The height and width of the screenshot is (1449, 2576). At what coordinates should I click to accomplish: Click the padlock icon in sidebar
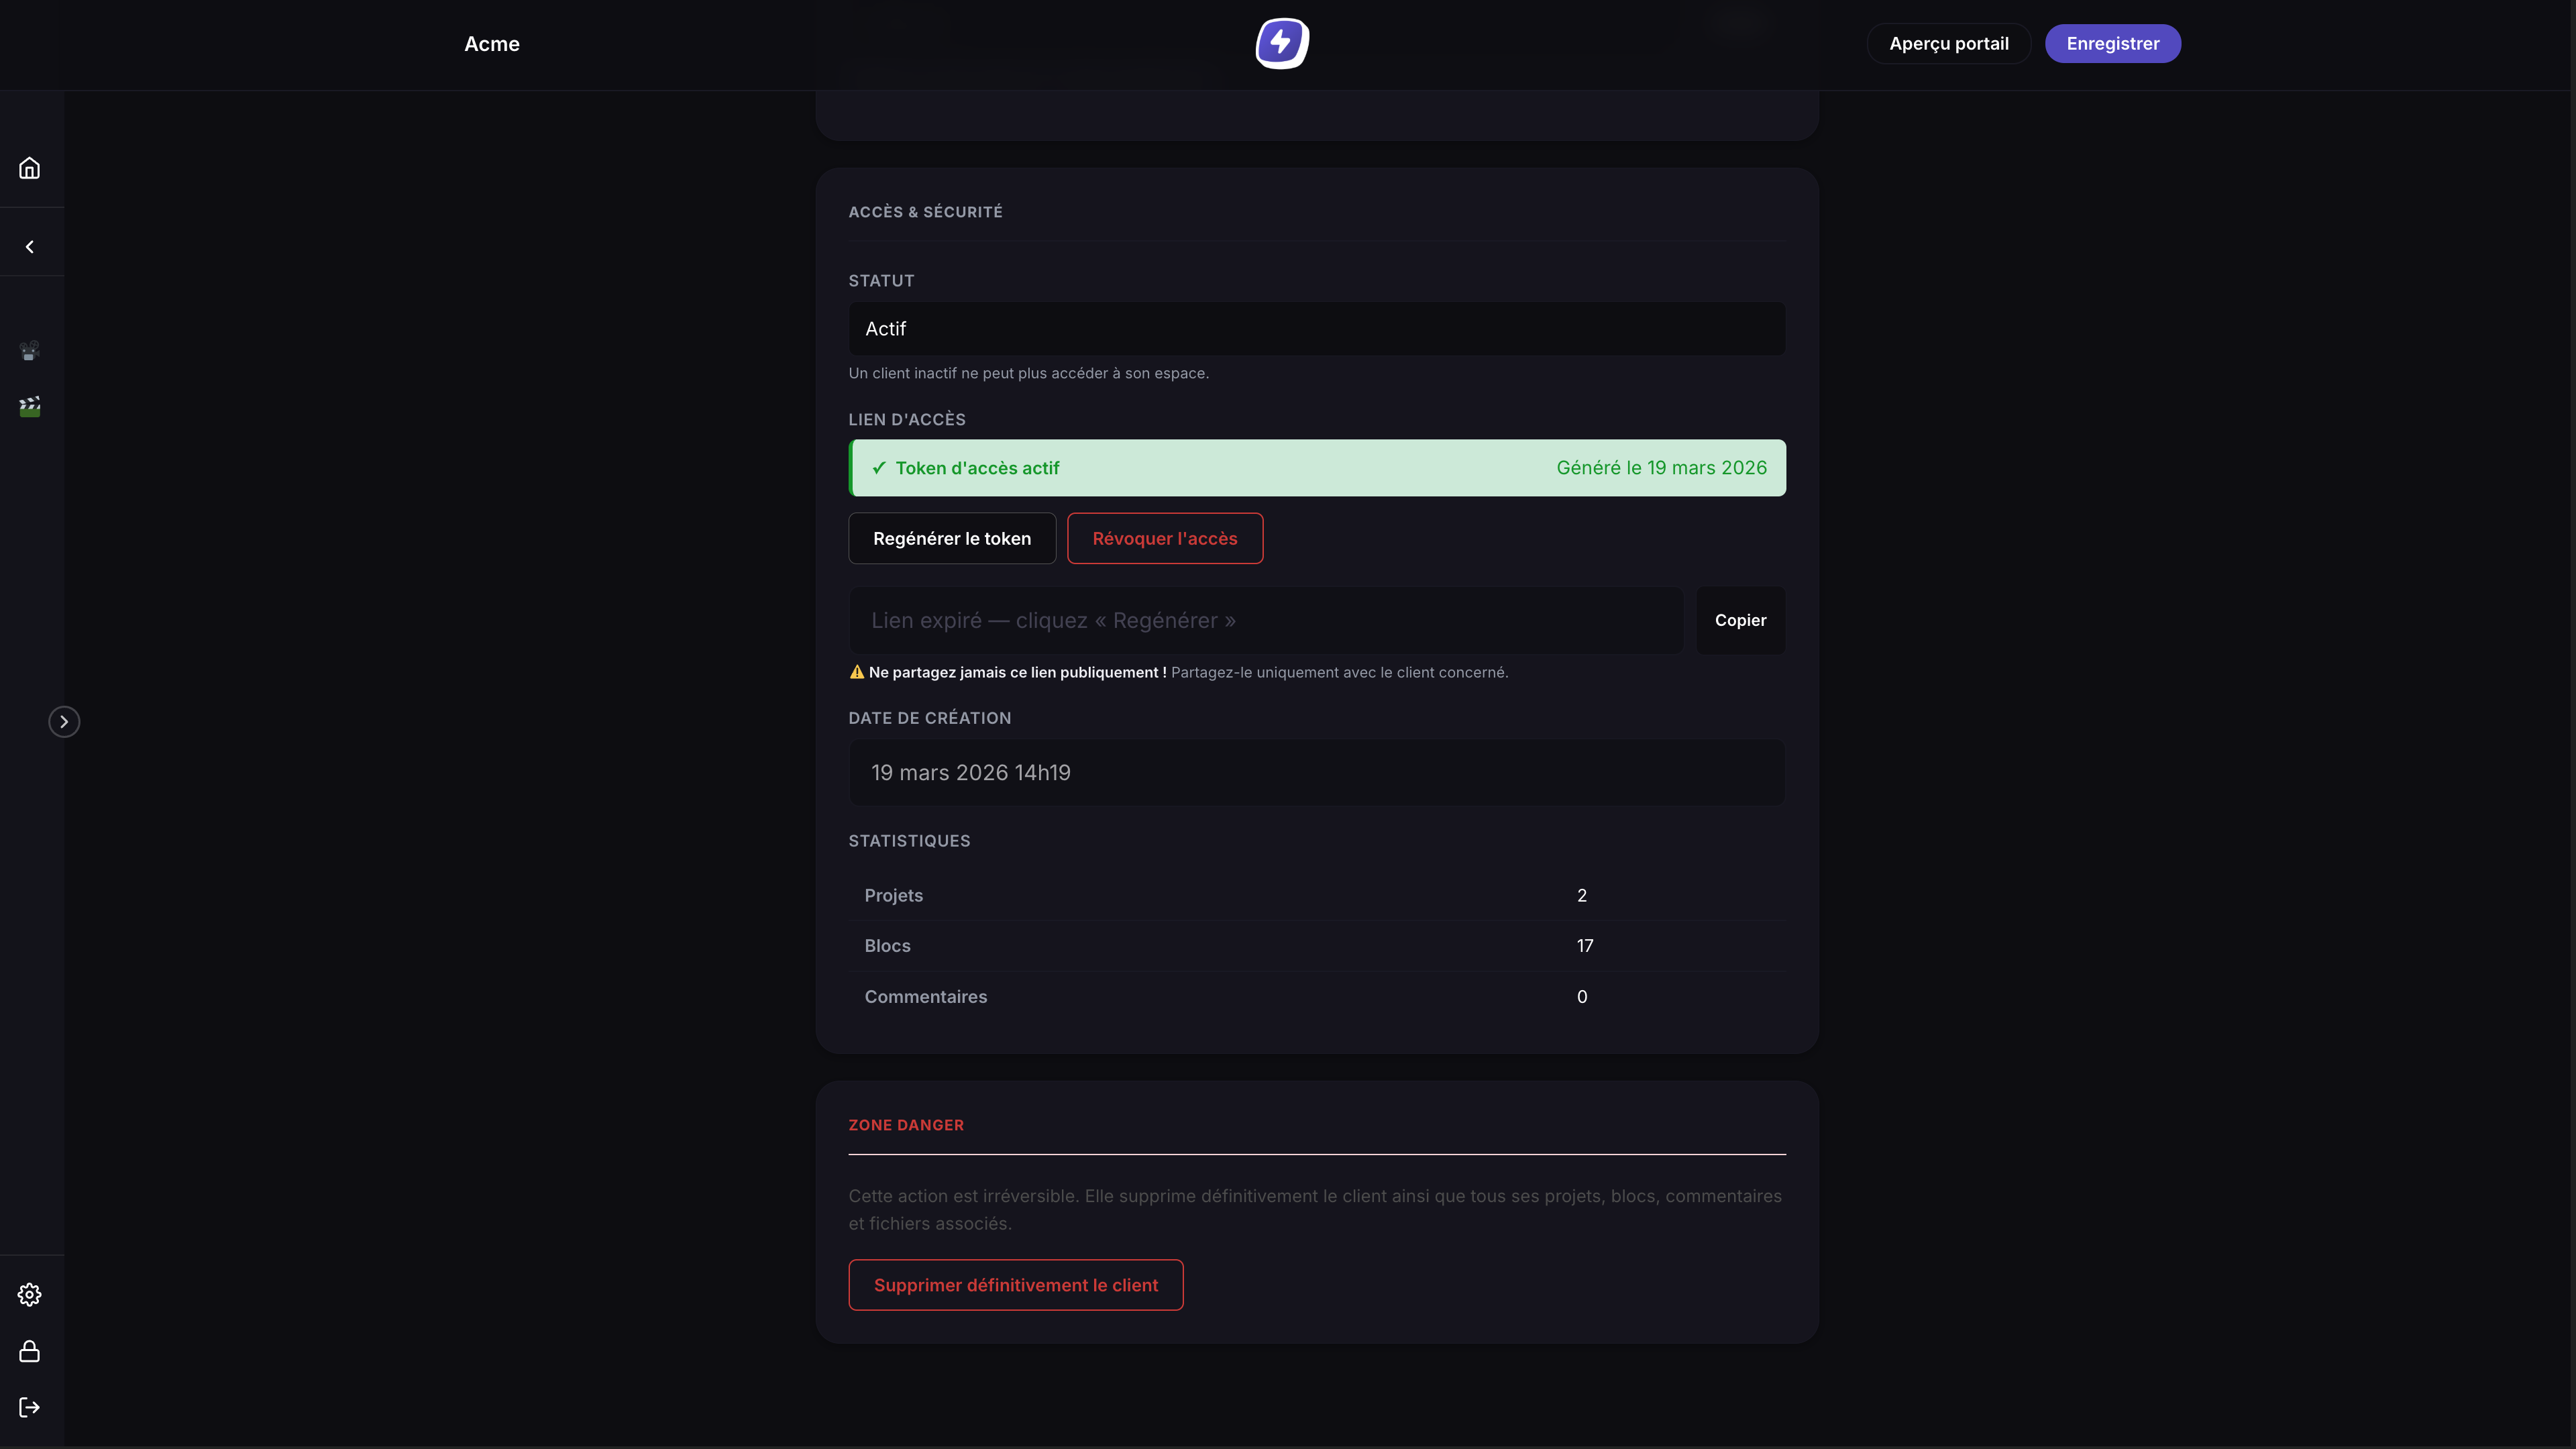[x=30, y=1352]
